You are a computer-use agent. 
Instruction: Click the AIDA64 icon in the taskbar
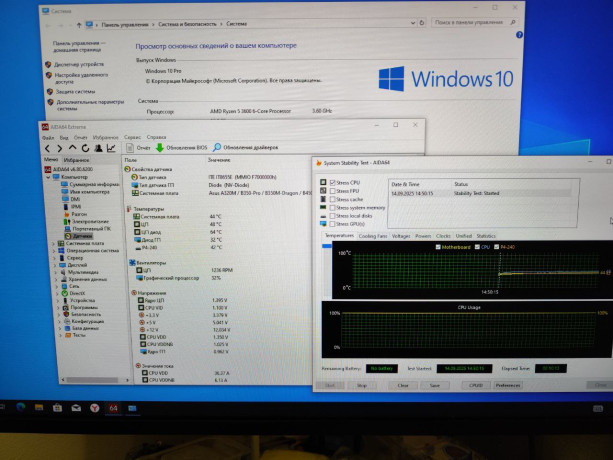(114, 410)
